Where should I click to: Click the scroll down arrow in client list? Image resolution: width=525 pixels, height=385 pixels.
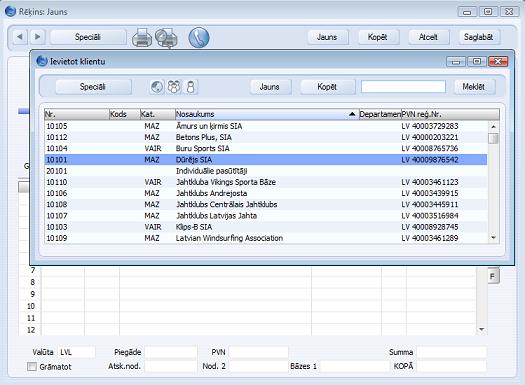click(493, 238)
